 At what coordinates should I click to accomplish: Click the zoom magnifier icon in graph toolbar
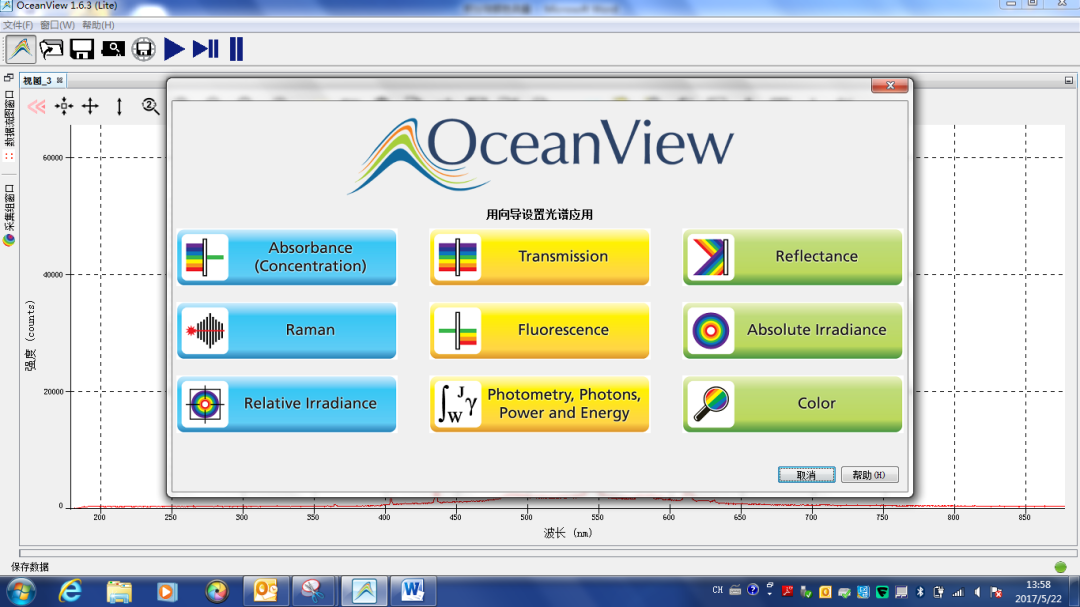pyautogui.click(x=151, y=106)
